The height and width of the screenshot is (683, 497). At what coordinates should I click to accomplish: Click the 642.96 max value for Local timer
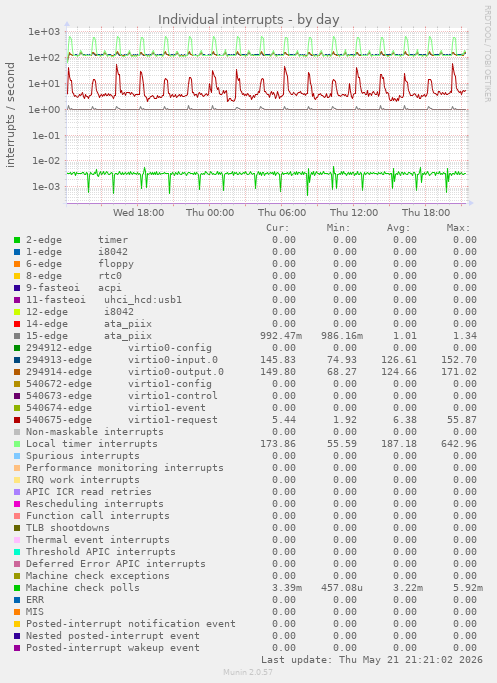[x=462, y=444]
